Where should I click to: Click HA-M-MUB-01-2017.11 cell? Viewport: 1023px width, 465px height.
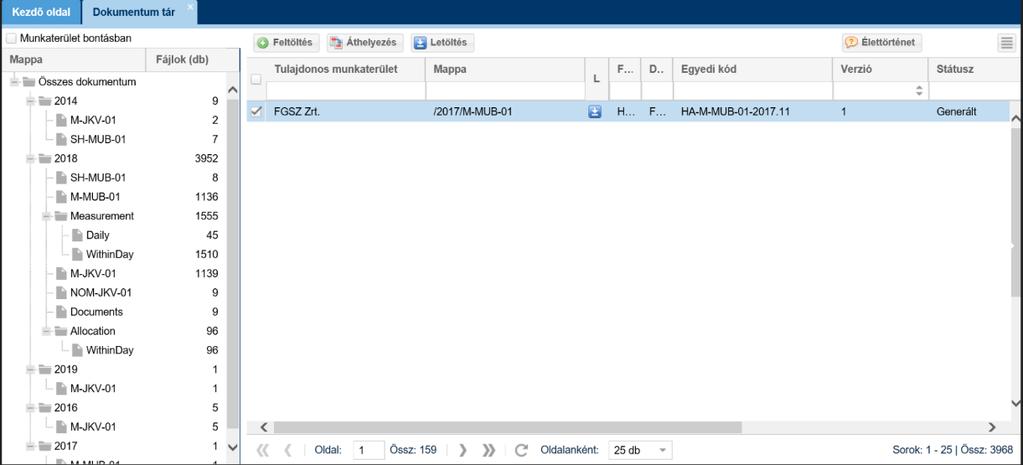[x=752, y=112]
